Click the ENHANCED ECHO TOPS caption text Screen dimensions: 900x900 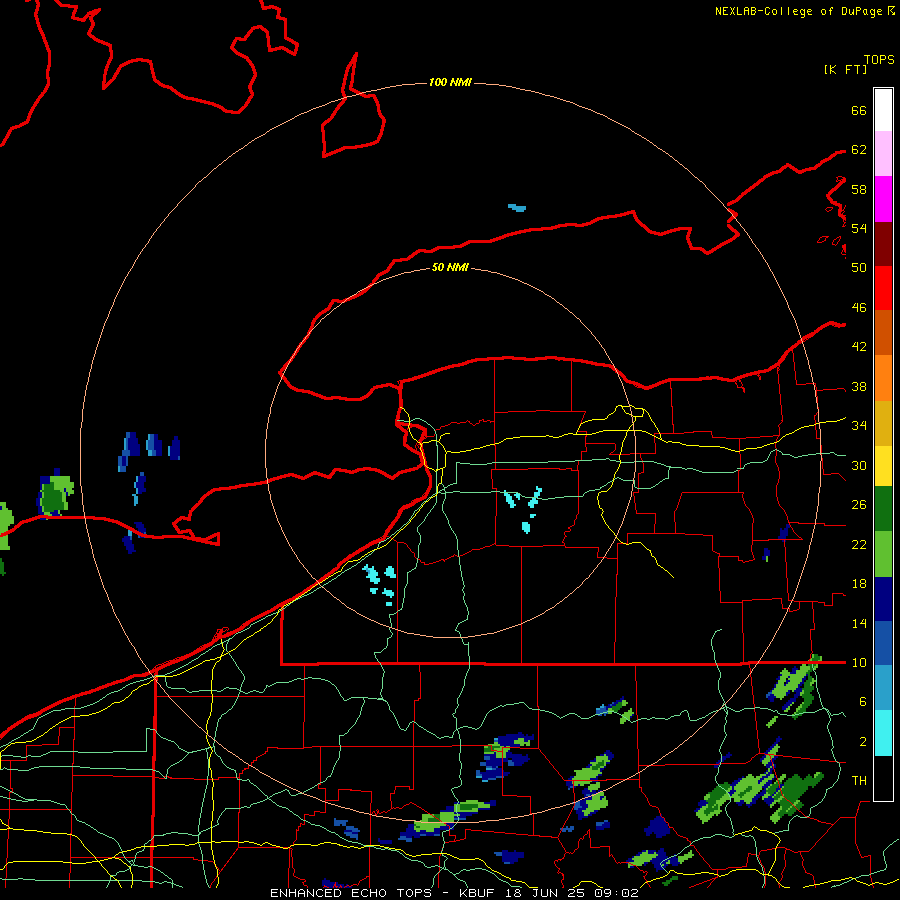point(351,893)
